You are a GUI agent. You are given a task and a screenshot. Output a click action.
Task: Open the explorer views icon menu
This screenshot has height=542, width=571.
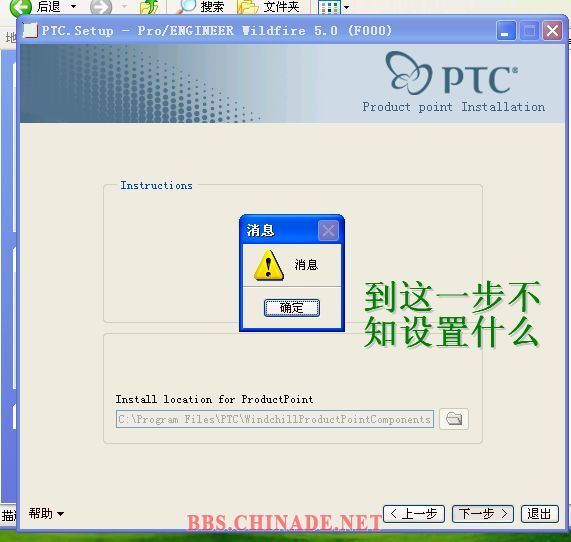pos(334,7)
